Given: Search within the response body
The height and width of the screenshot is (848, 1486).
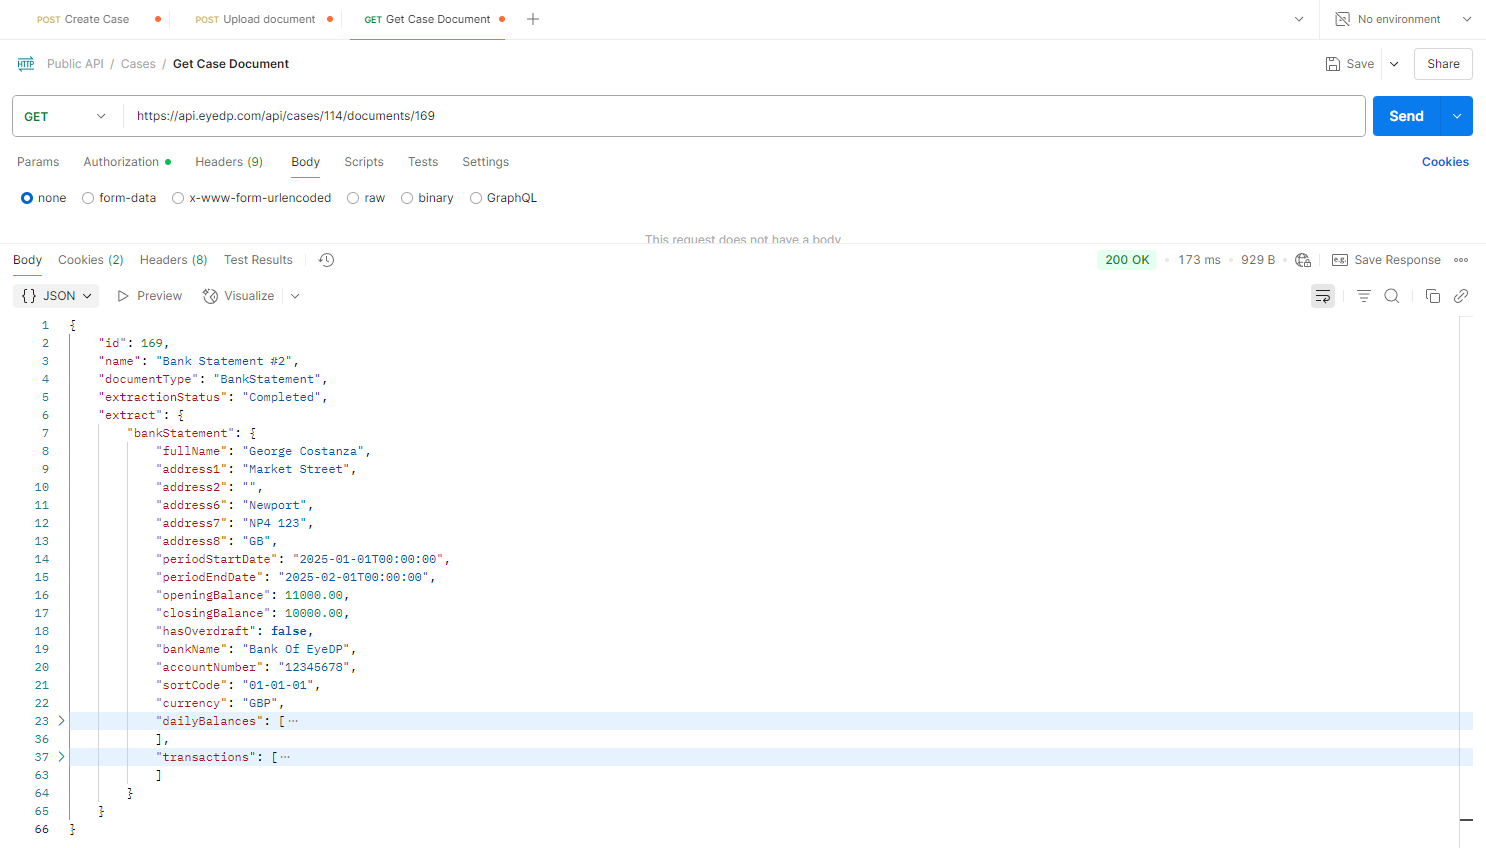Looking at the screenshot, I should 1391,296.
